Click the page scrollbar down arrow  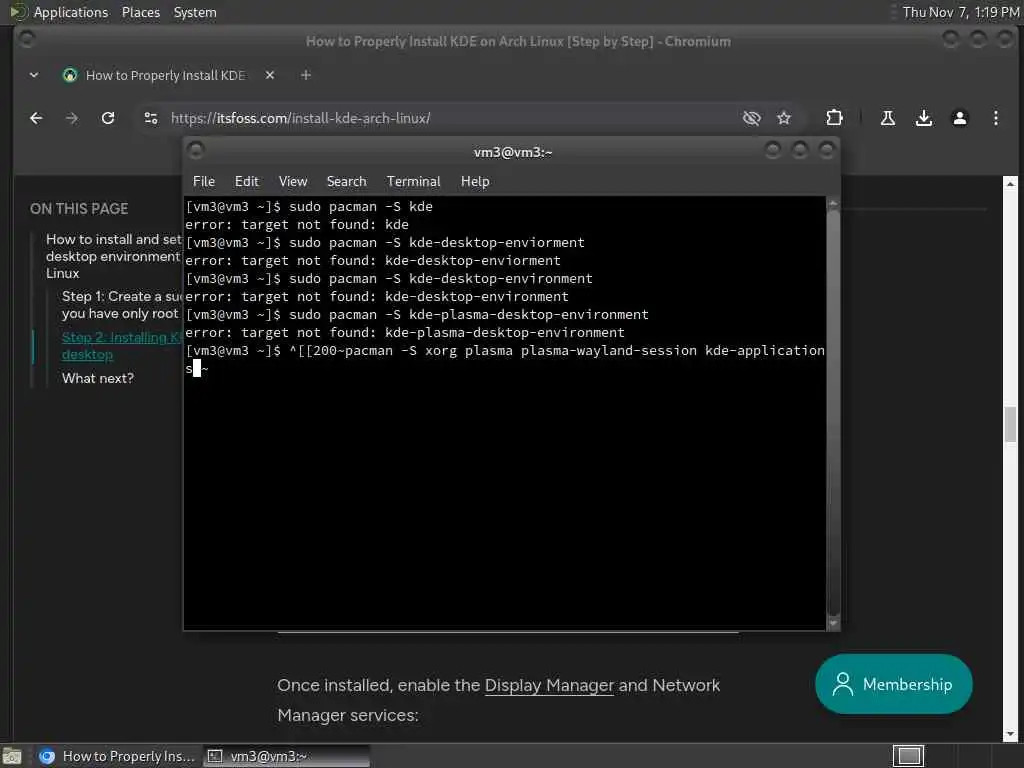point(1010,734)
